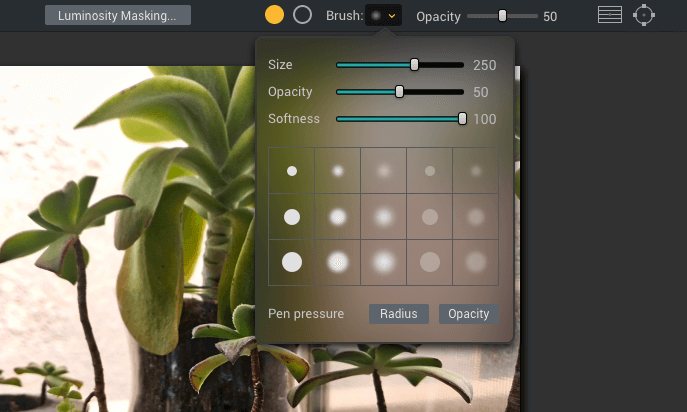This screenshot has height=412, width=687.
Task: Click the Softness slider handle
Action: click(462, 119)
